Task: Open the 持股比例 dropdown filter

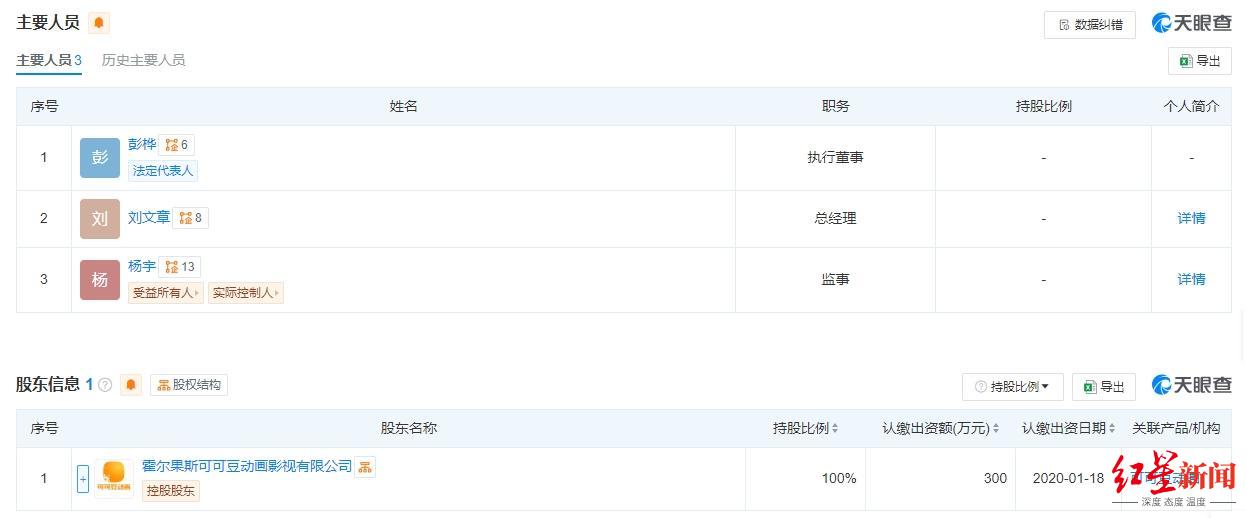Action: pyautogui.click(x=1013, y=387)
